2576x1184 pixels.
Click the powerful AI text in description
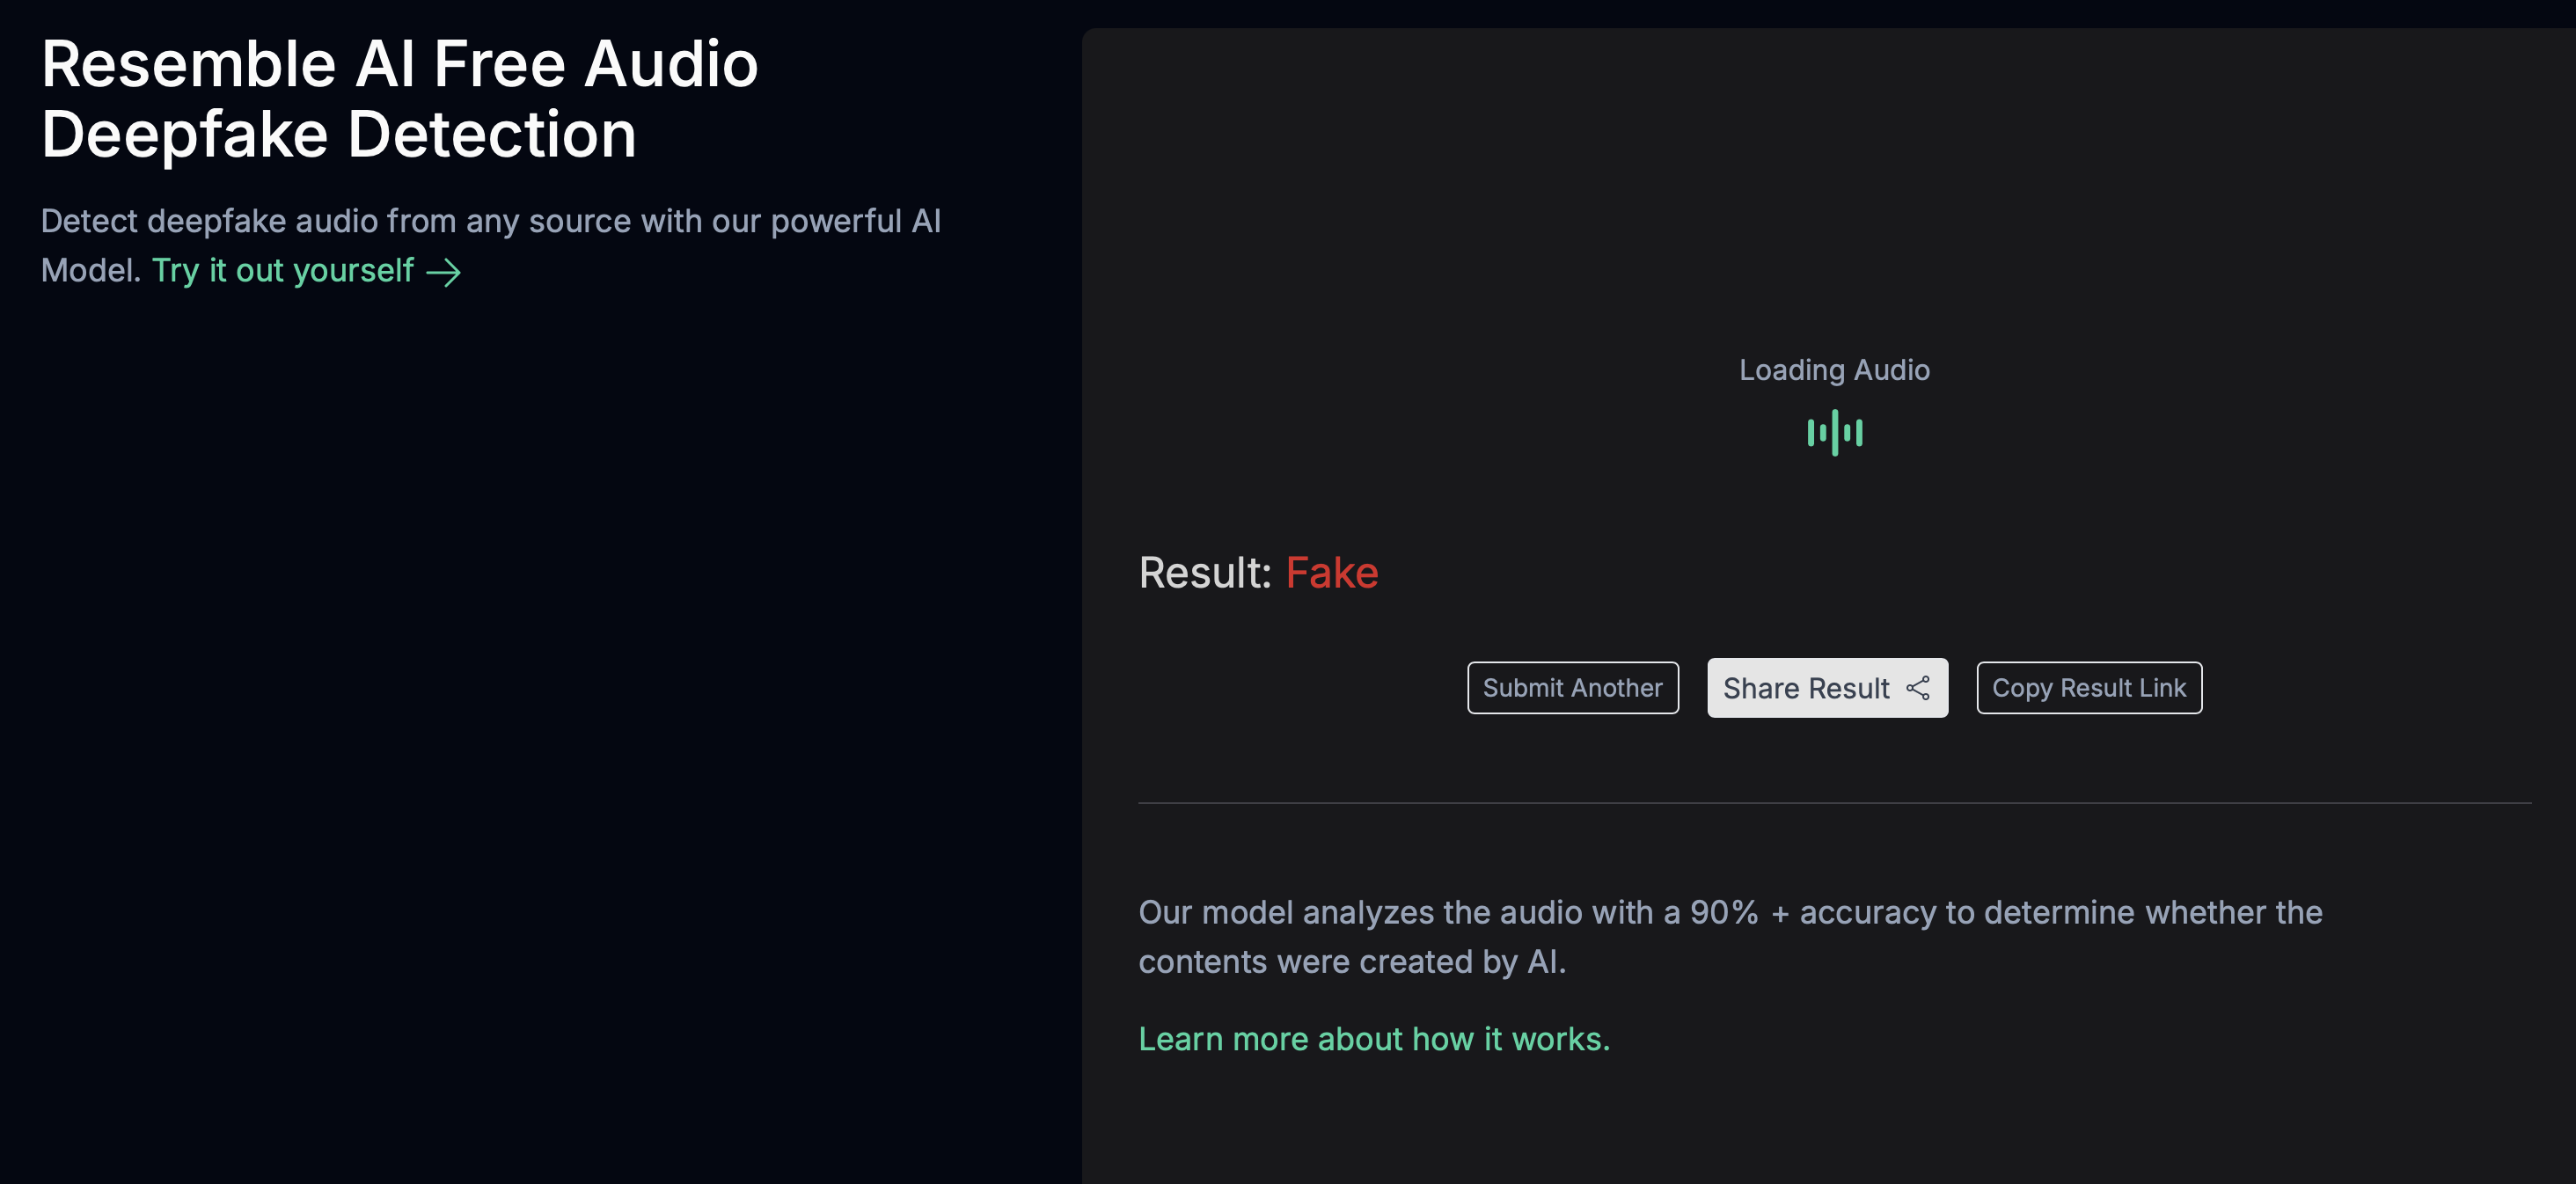(x=856, y=221)
